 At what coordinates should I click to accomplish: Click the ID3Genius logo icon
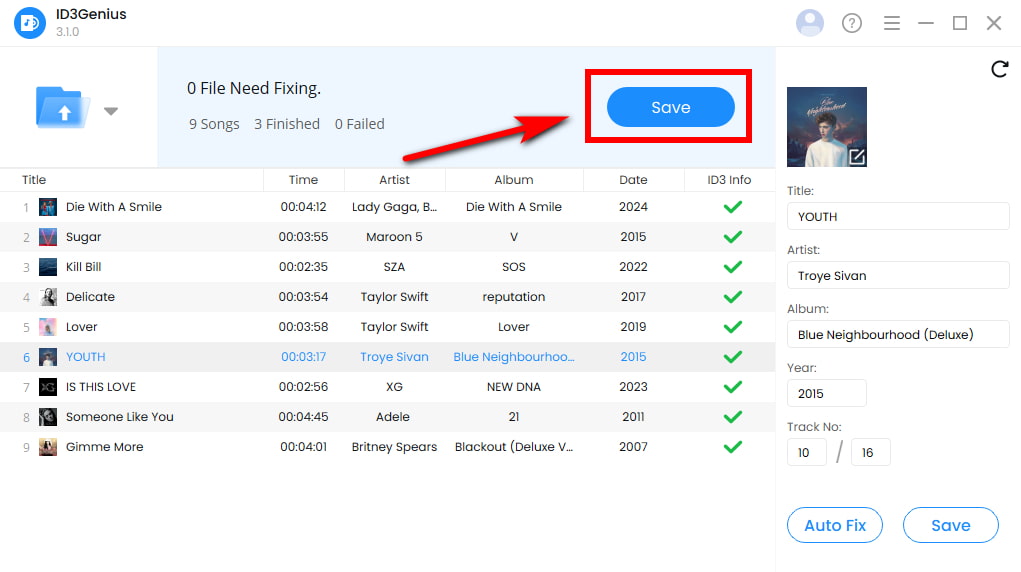tap(30, 23)
